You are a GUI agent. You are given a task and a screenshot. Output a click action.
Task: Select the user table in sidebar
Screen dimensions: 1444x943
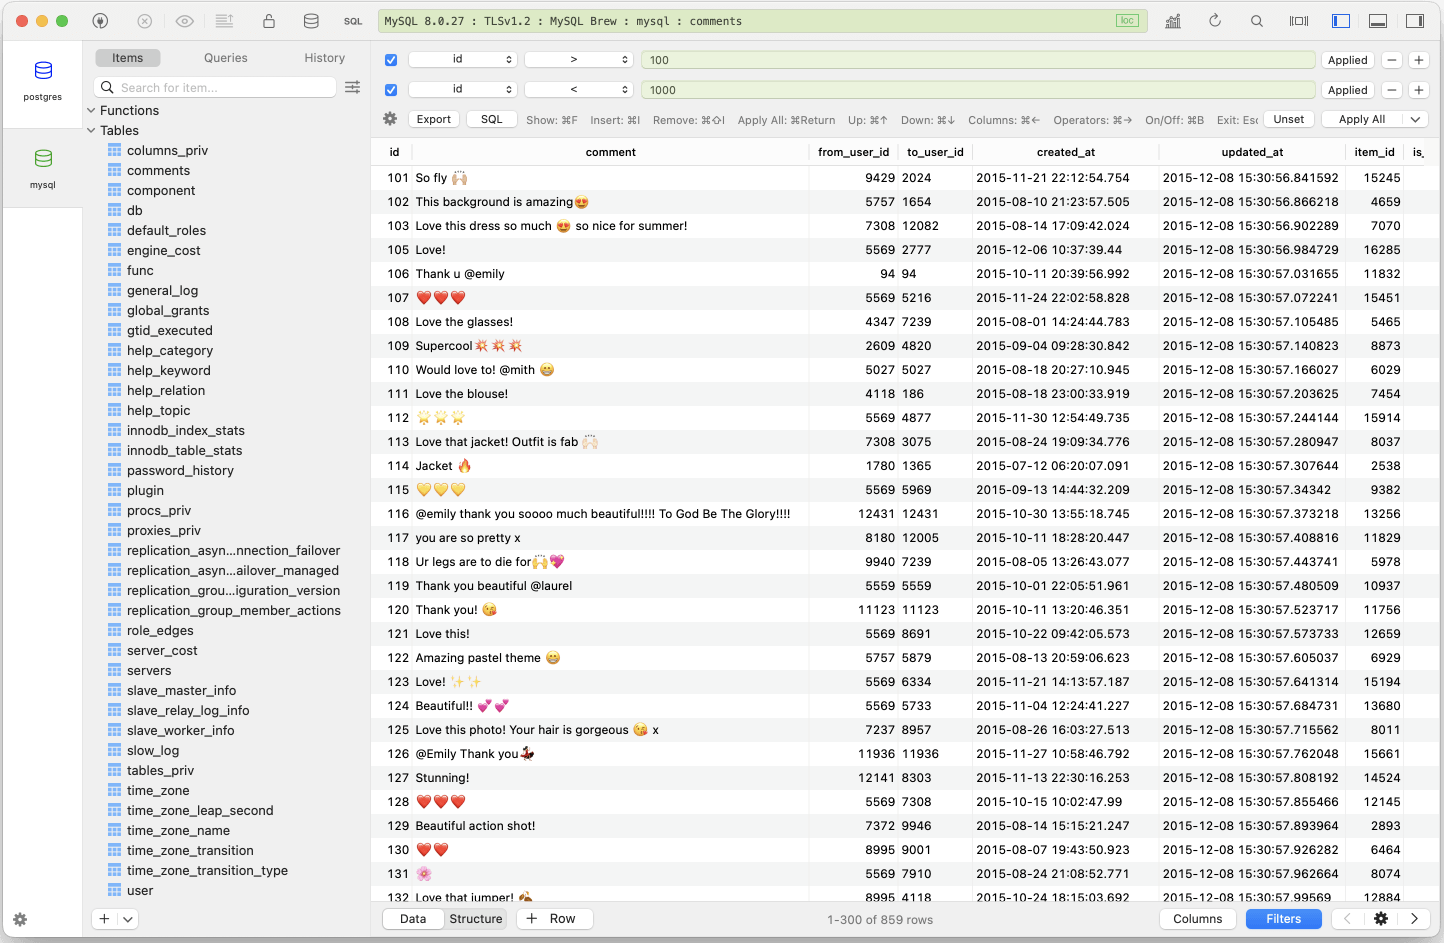click(140, 891)
